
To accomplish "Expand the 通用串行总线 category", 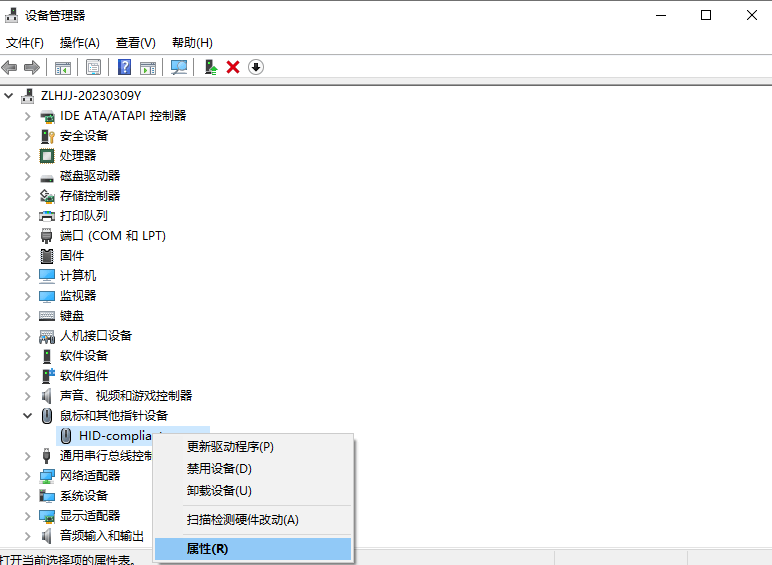I will (28, 456).
